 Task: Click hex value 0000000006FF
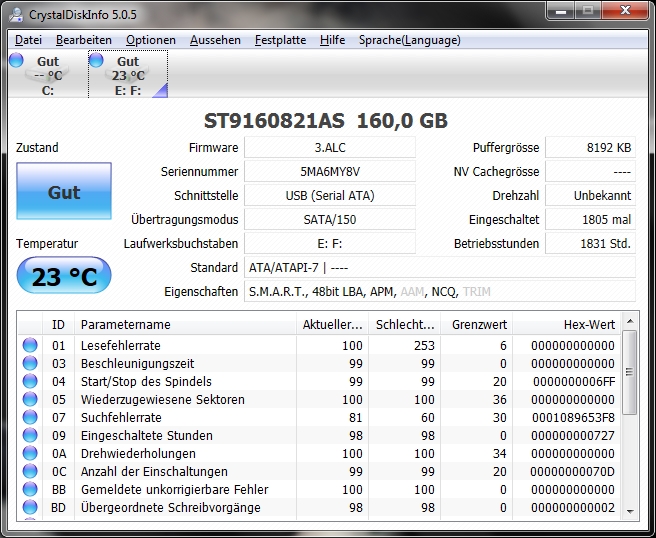tap(574, 382)
